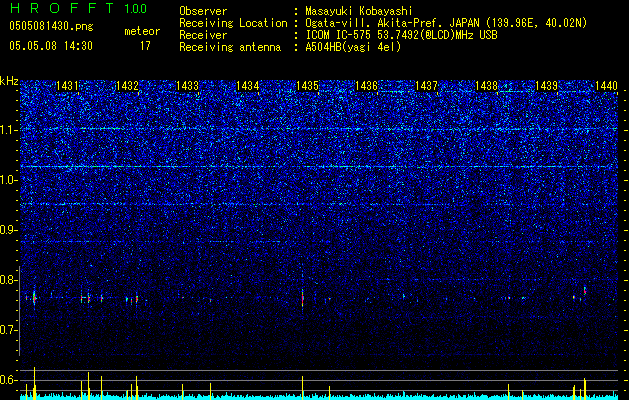Click the HROFFT title text
This screenshot has width=629, height=400.
[61, 8]
